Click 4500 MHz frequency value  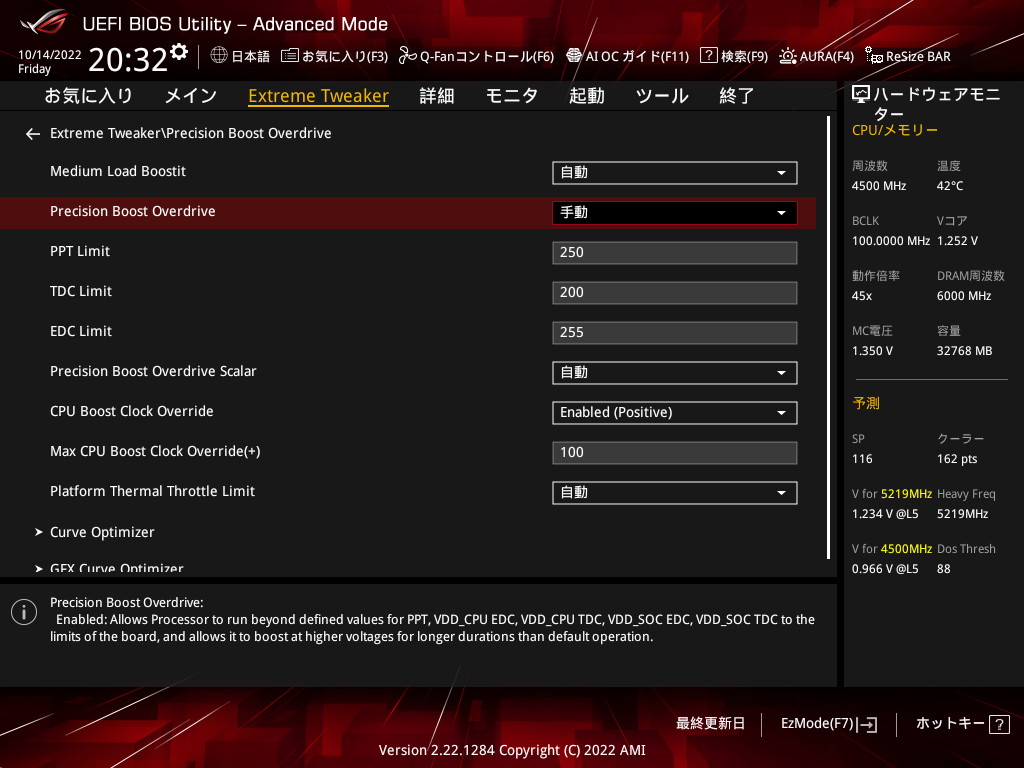(879, 186)
